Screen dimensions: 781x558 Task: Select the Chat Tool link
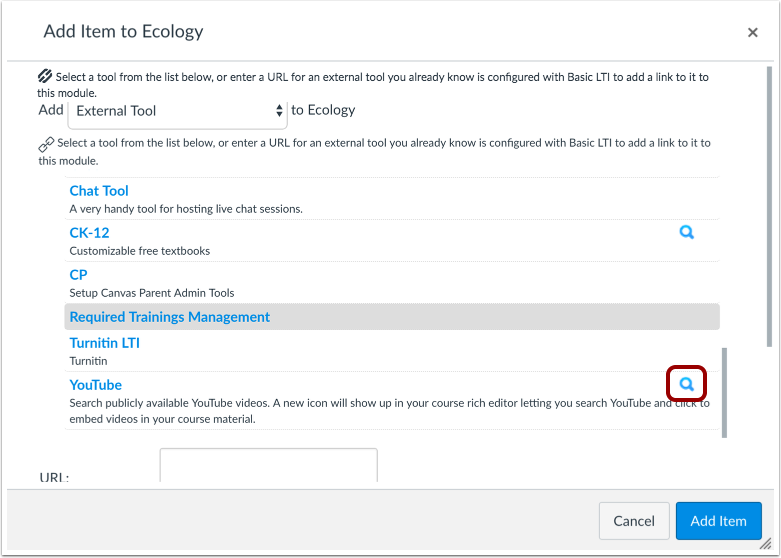pyautogui.click(x=99, y=190)
